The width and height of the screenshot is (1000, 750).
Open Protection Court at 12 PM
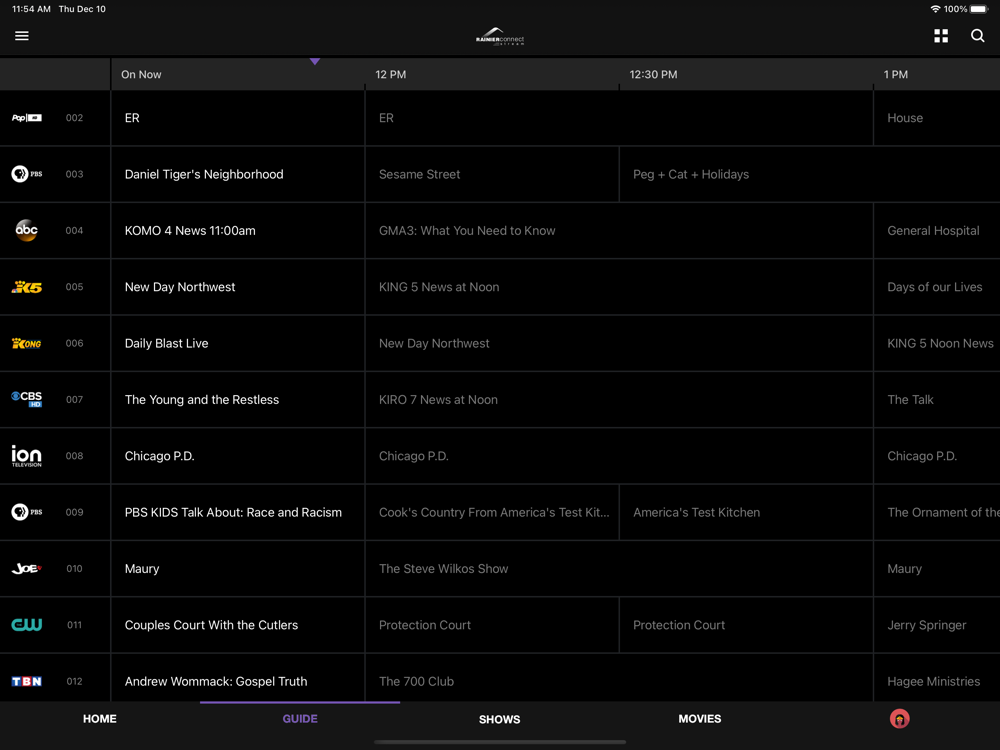(492, 625)
